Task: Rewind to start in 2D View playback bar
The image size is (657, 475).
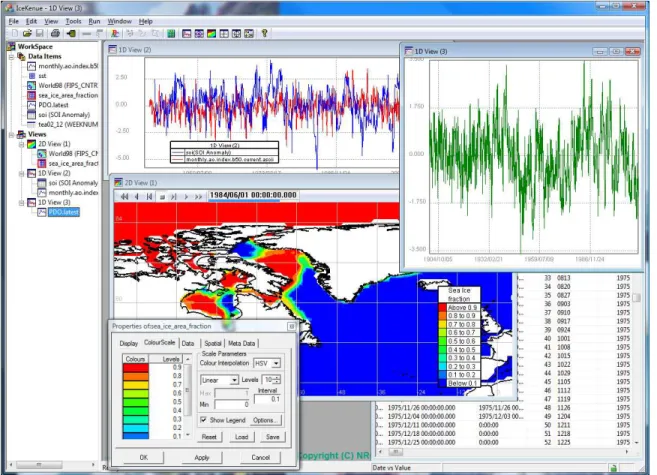Action: pyautogui.click(x=124, y=196)
